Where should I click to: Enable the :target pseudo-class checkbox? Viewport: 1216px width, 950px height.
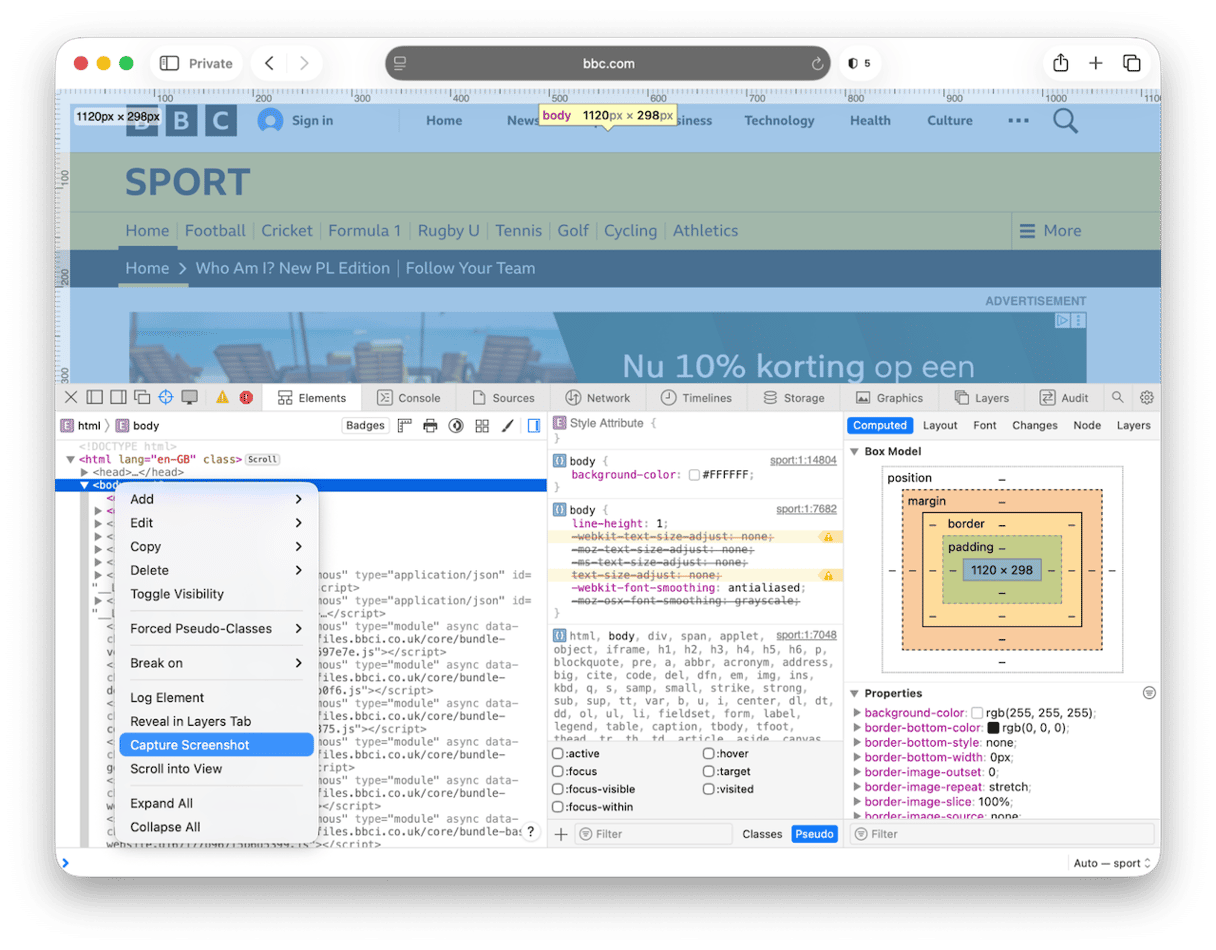tap(708, 771)
